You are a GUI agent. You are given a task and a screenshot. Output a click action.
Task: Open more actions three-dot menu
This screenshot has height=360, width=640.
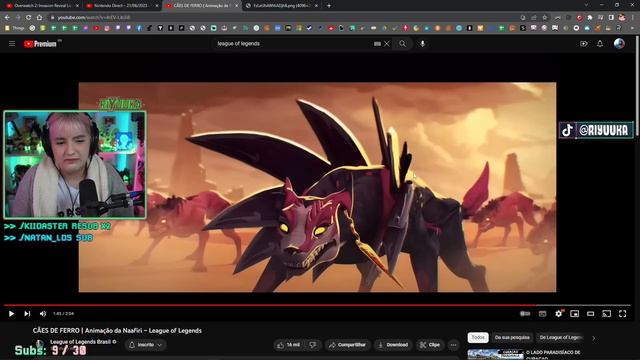(453, 345)
